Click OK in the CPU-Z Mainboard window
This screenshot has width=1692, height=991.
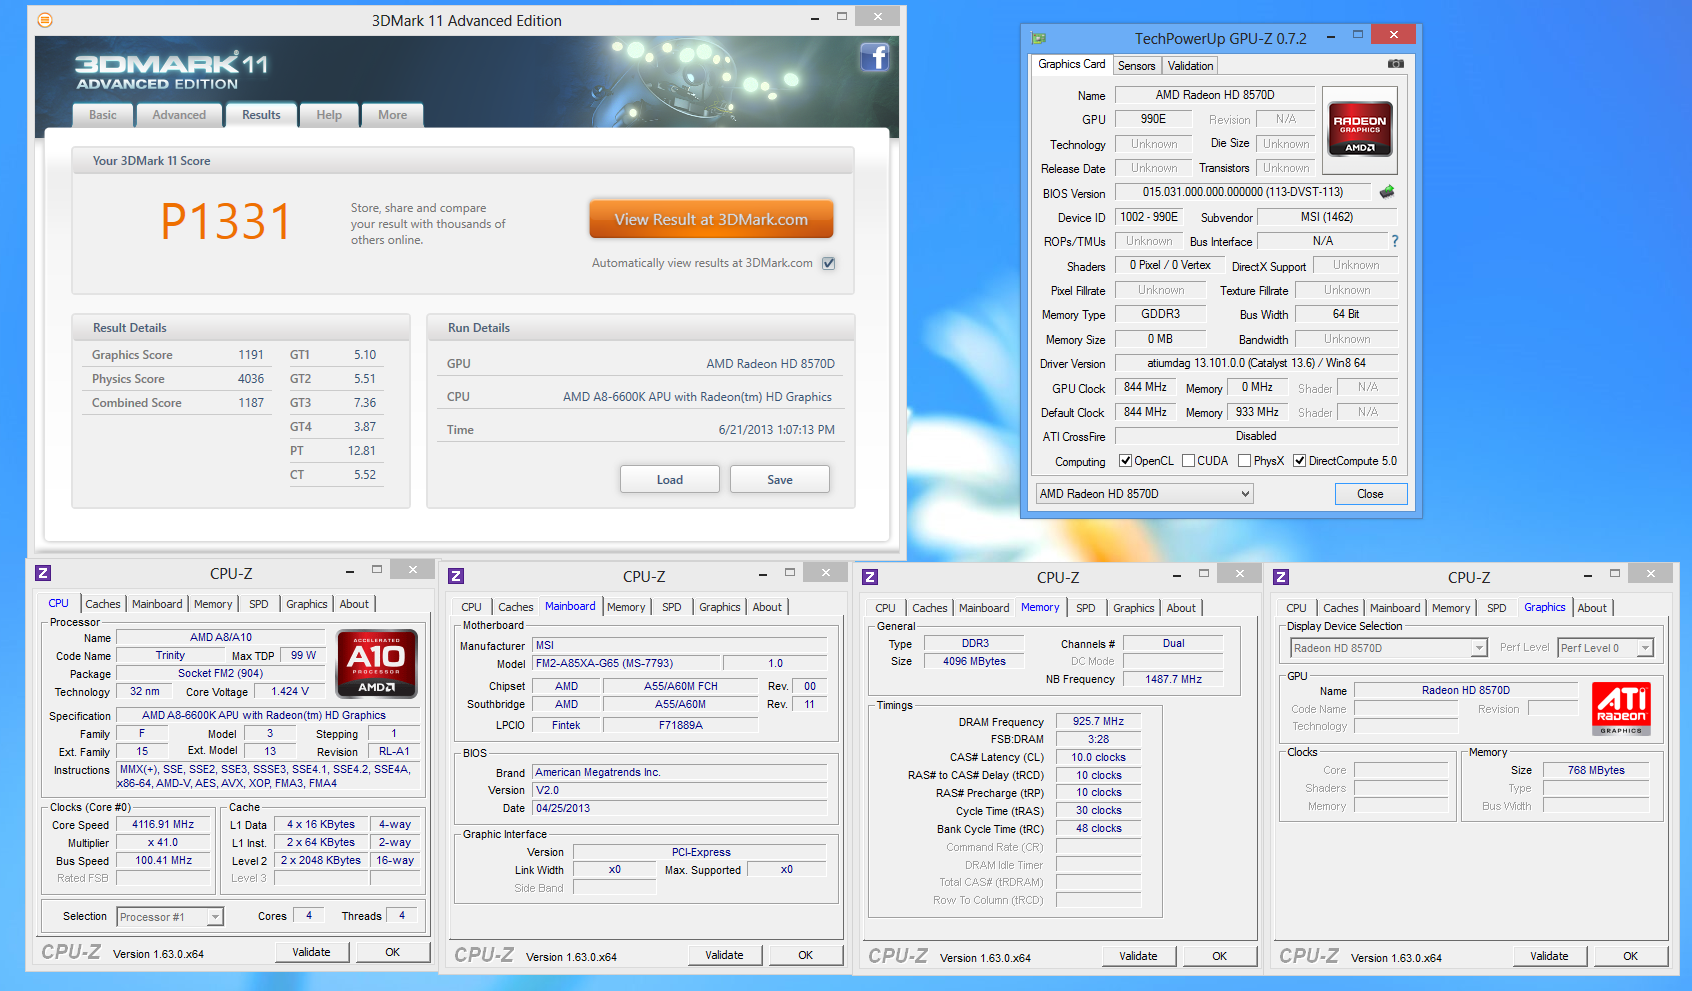click(805, 955)
